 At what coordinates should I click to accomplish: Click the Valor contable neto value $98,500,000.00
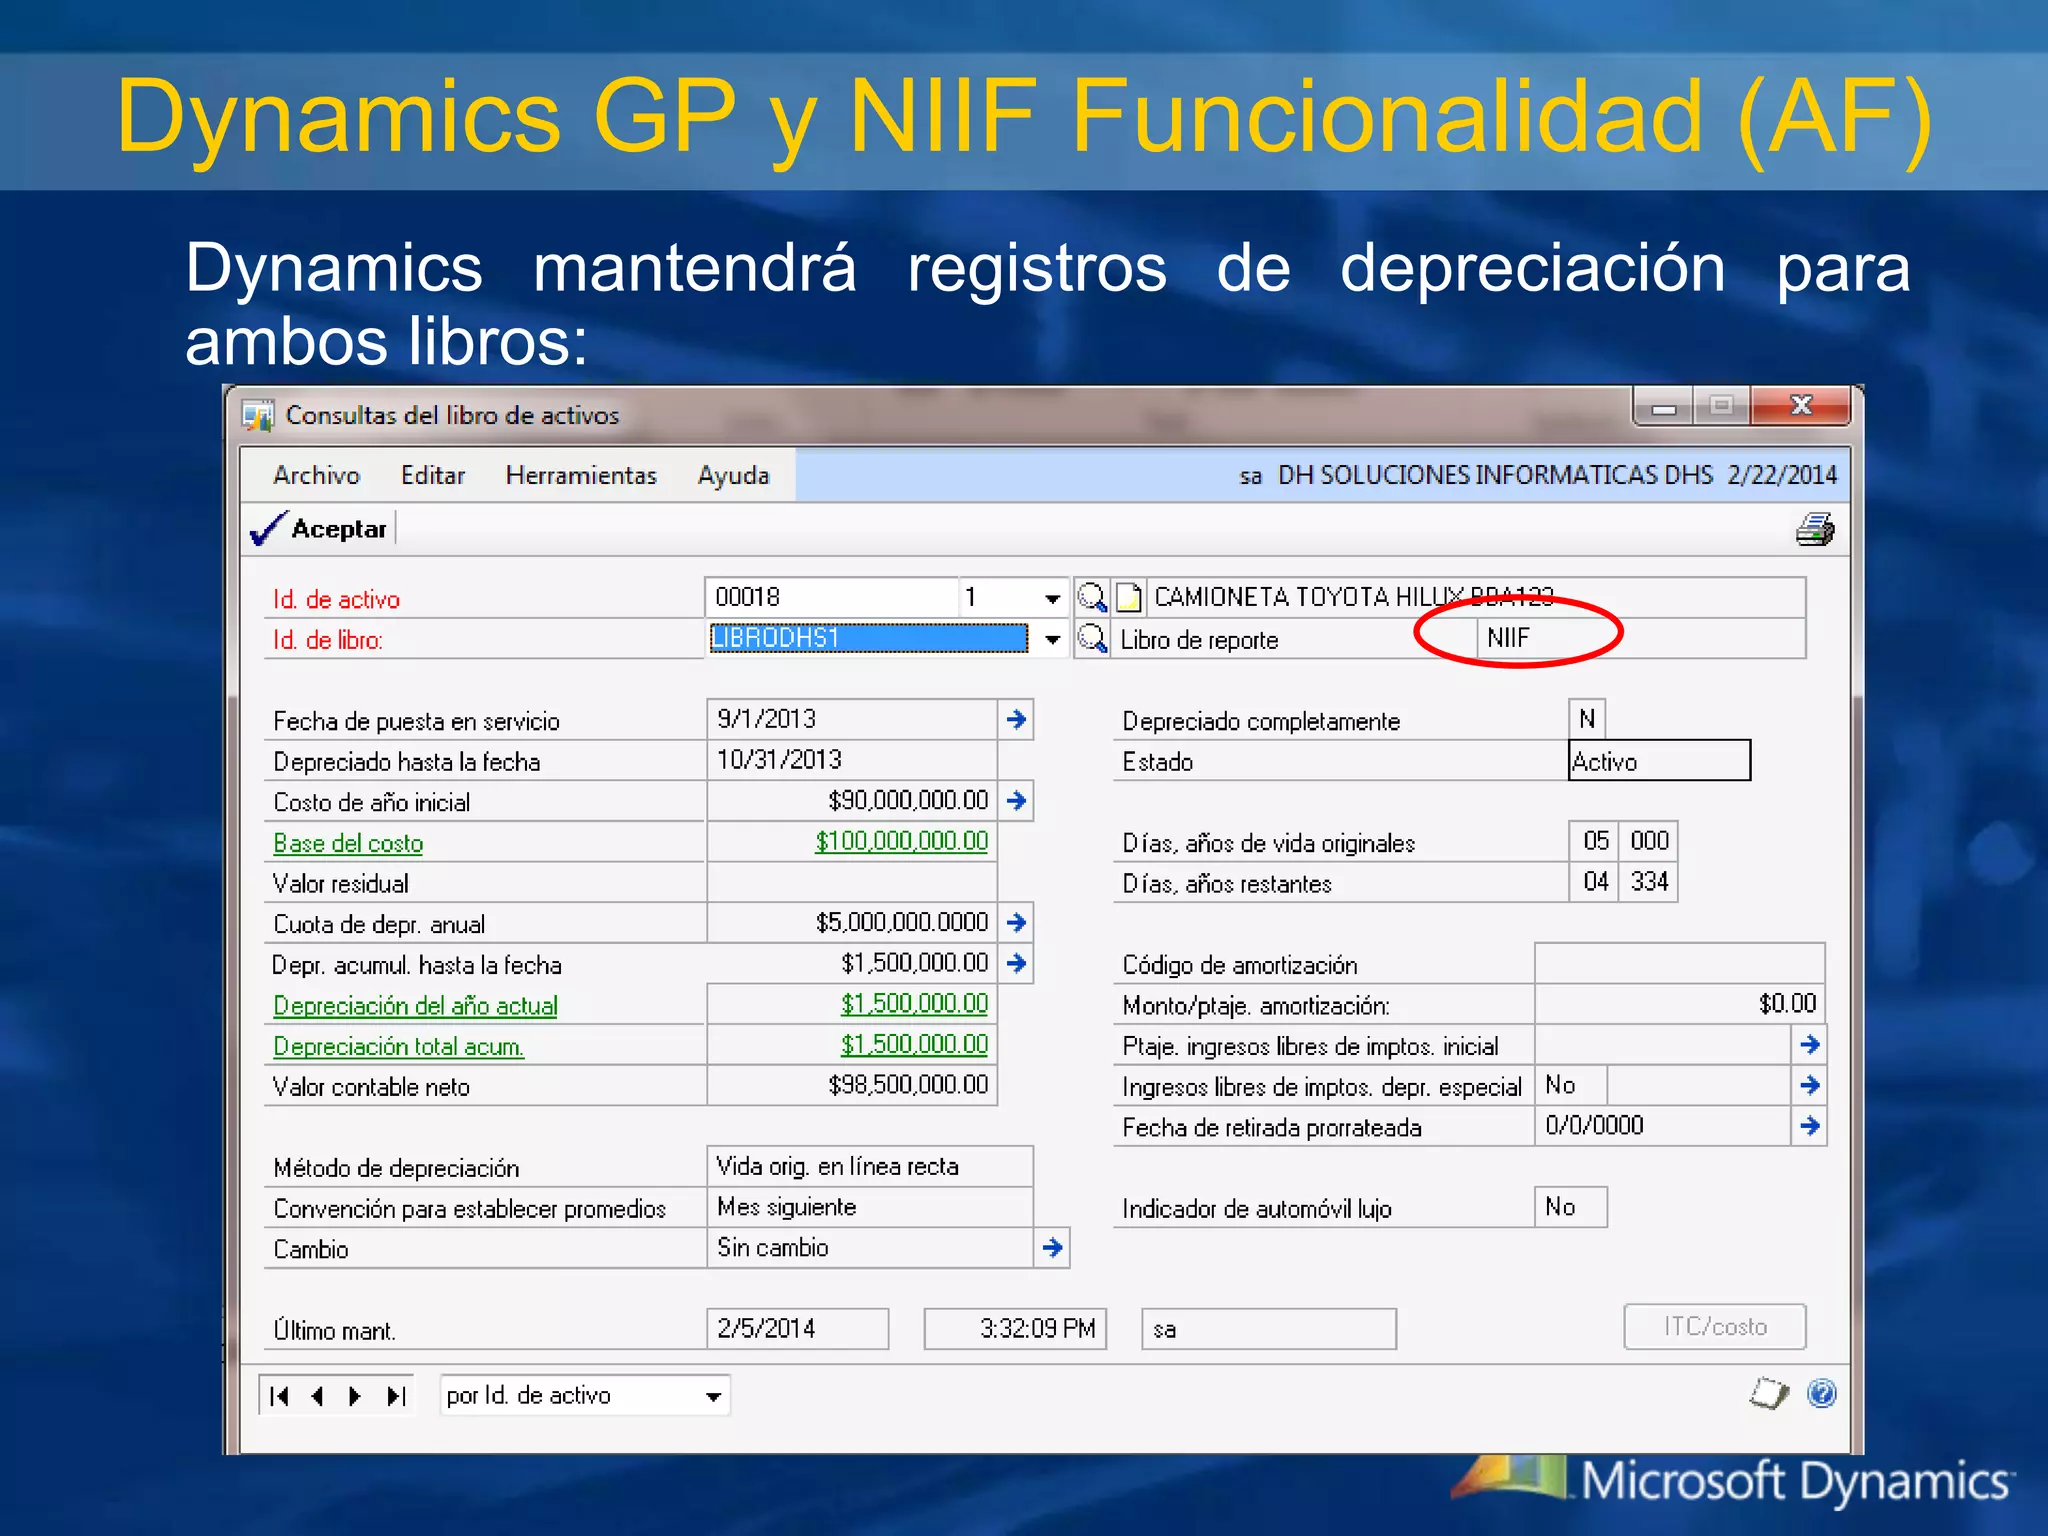[852, 1085]
